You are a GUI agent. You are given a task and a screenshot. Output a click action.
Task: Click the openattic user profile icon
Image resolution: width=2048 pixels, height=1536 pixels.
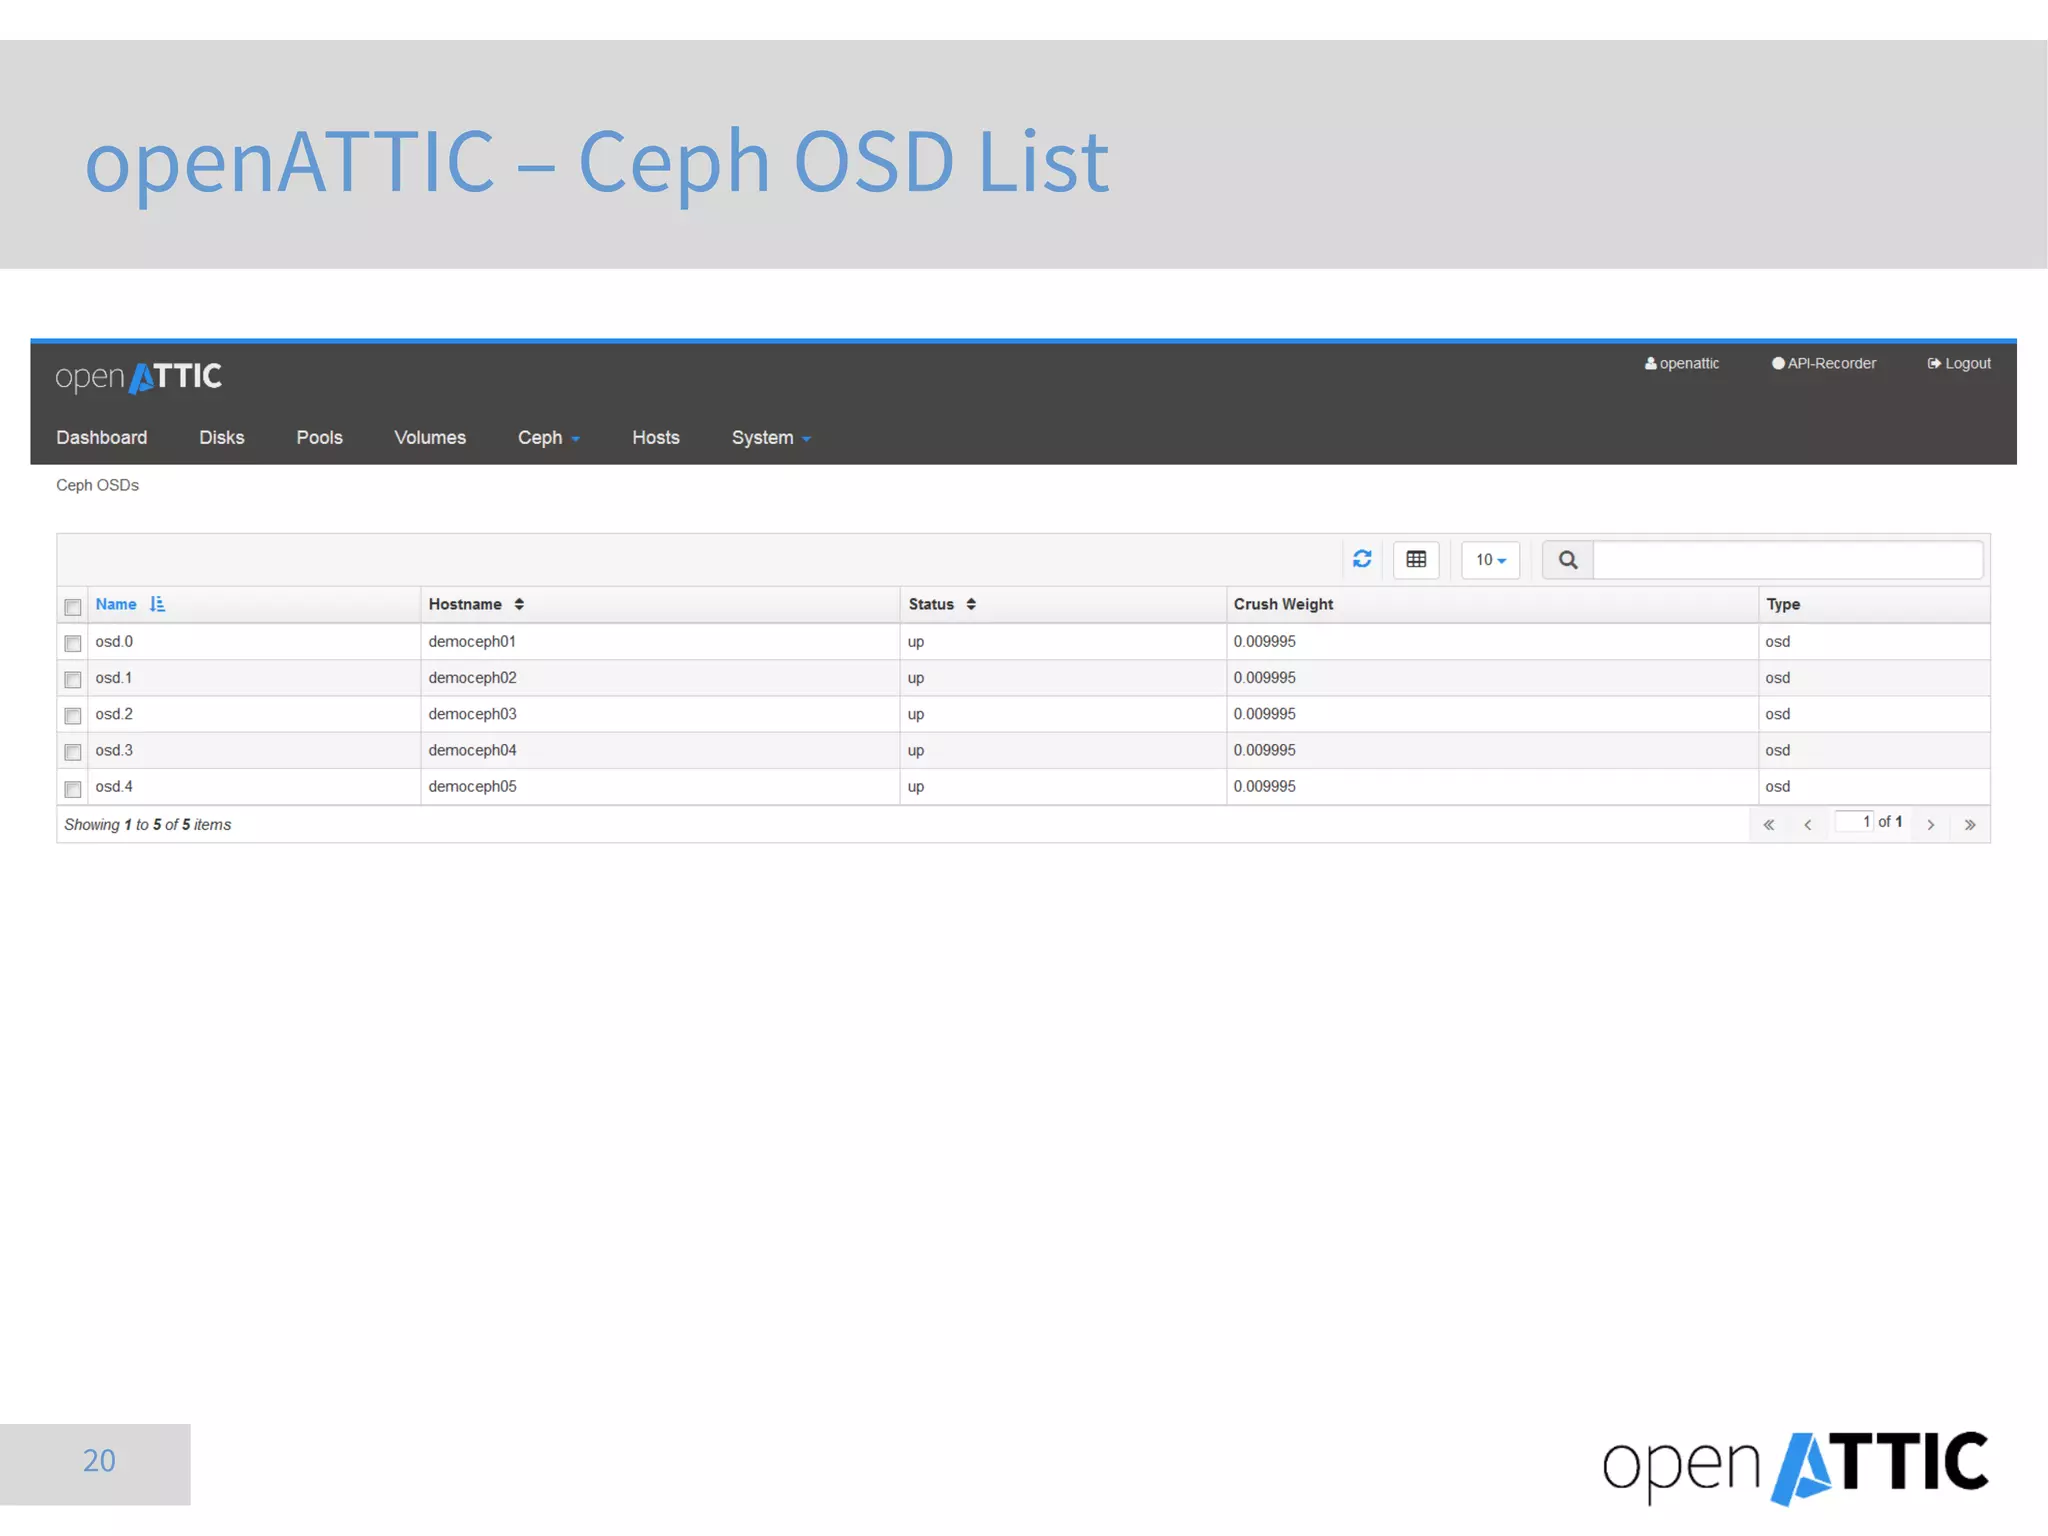click(1650, 363)
